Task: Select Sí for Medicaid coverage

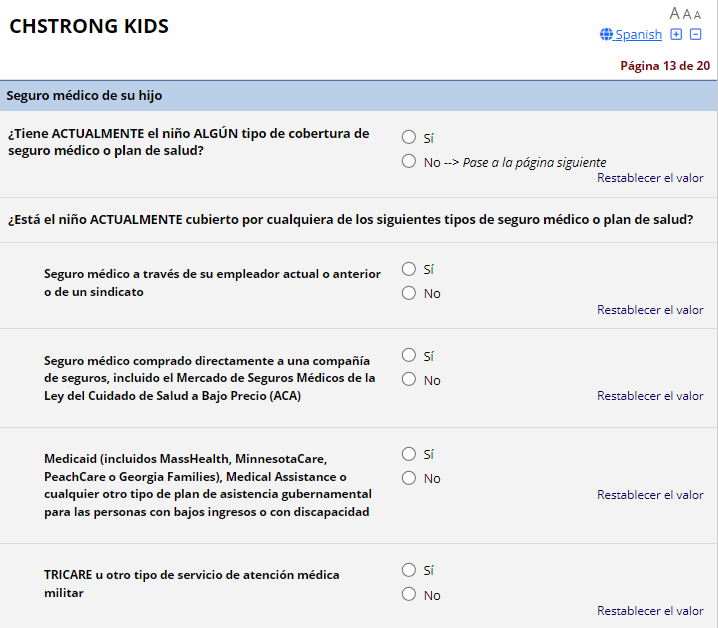Action: (409, 454)
